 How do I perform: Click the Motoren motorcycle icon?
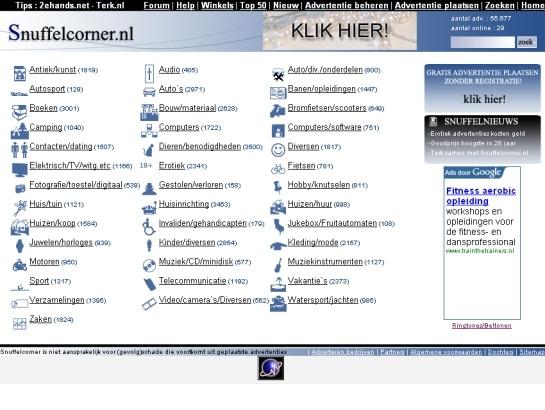tap(19, 265)
